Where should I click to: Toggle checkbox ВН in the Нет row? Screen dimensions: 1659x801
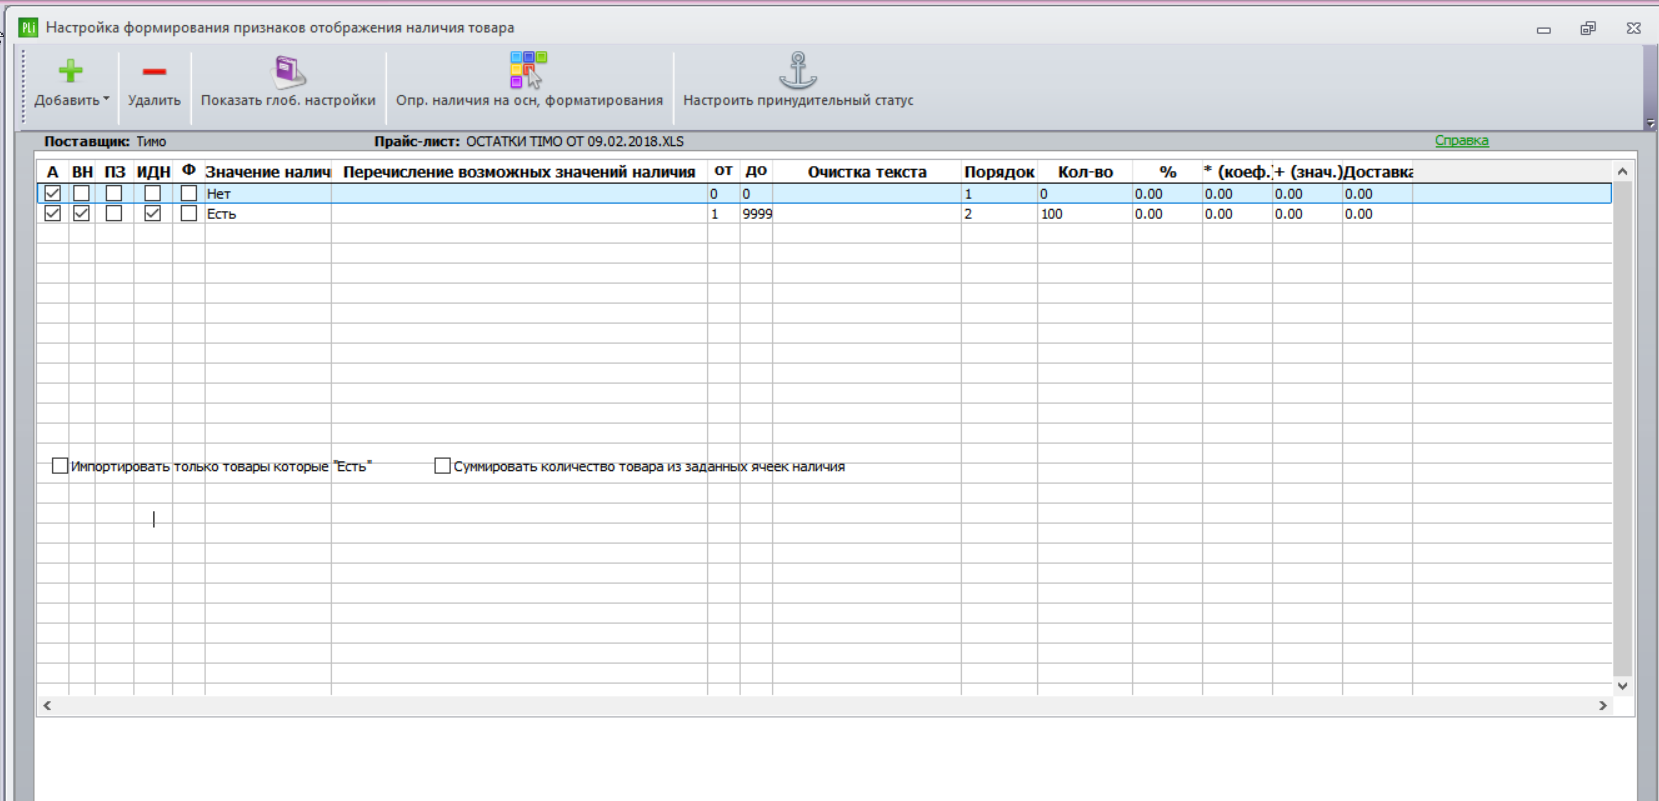[82, 193]
